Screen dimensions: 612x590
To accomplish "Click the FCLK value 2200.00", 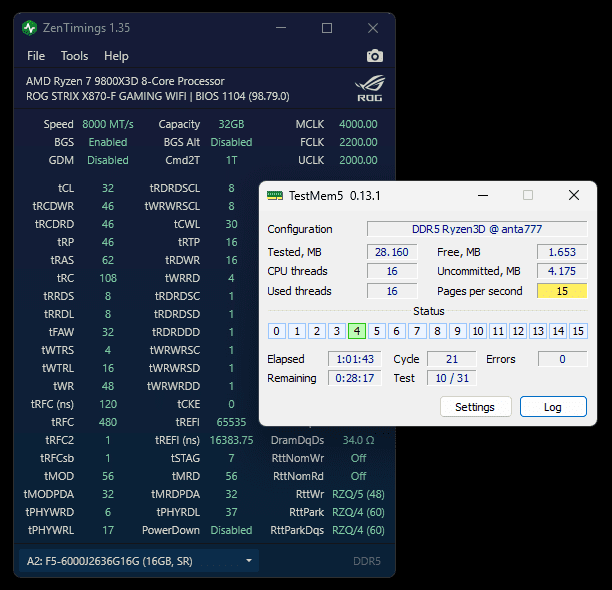I will [x=358, y=142].
